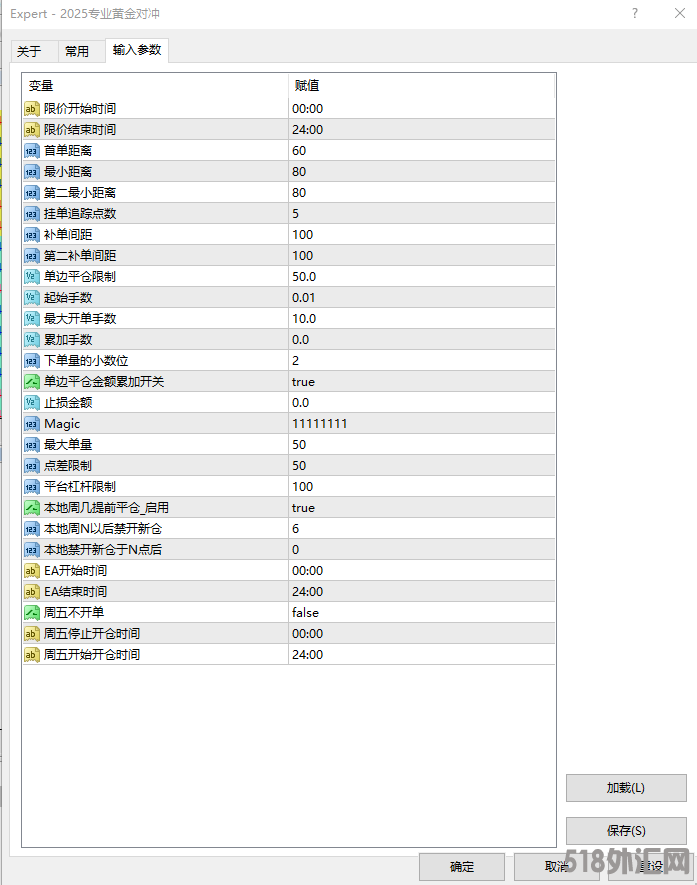
Task: Toggle the true value of 本地周几提前平仓_启用
Action: coord(303,507)
